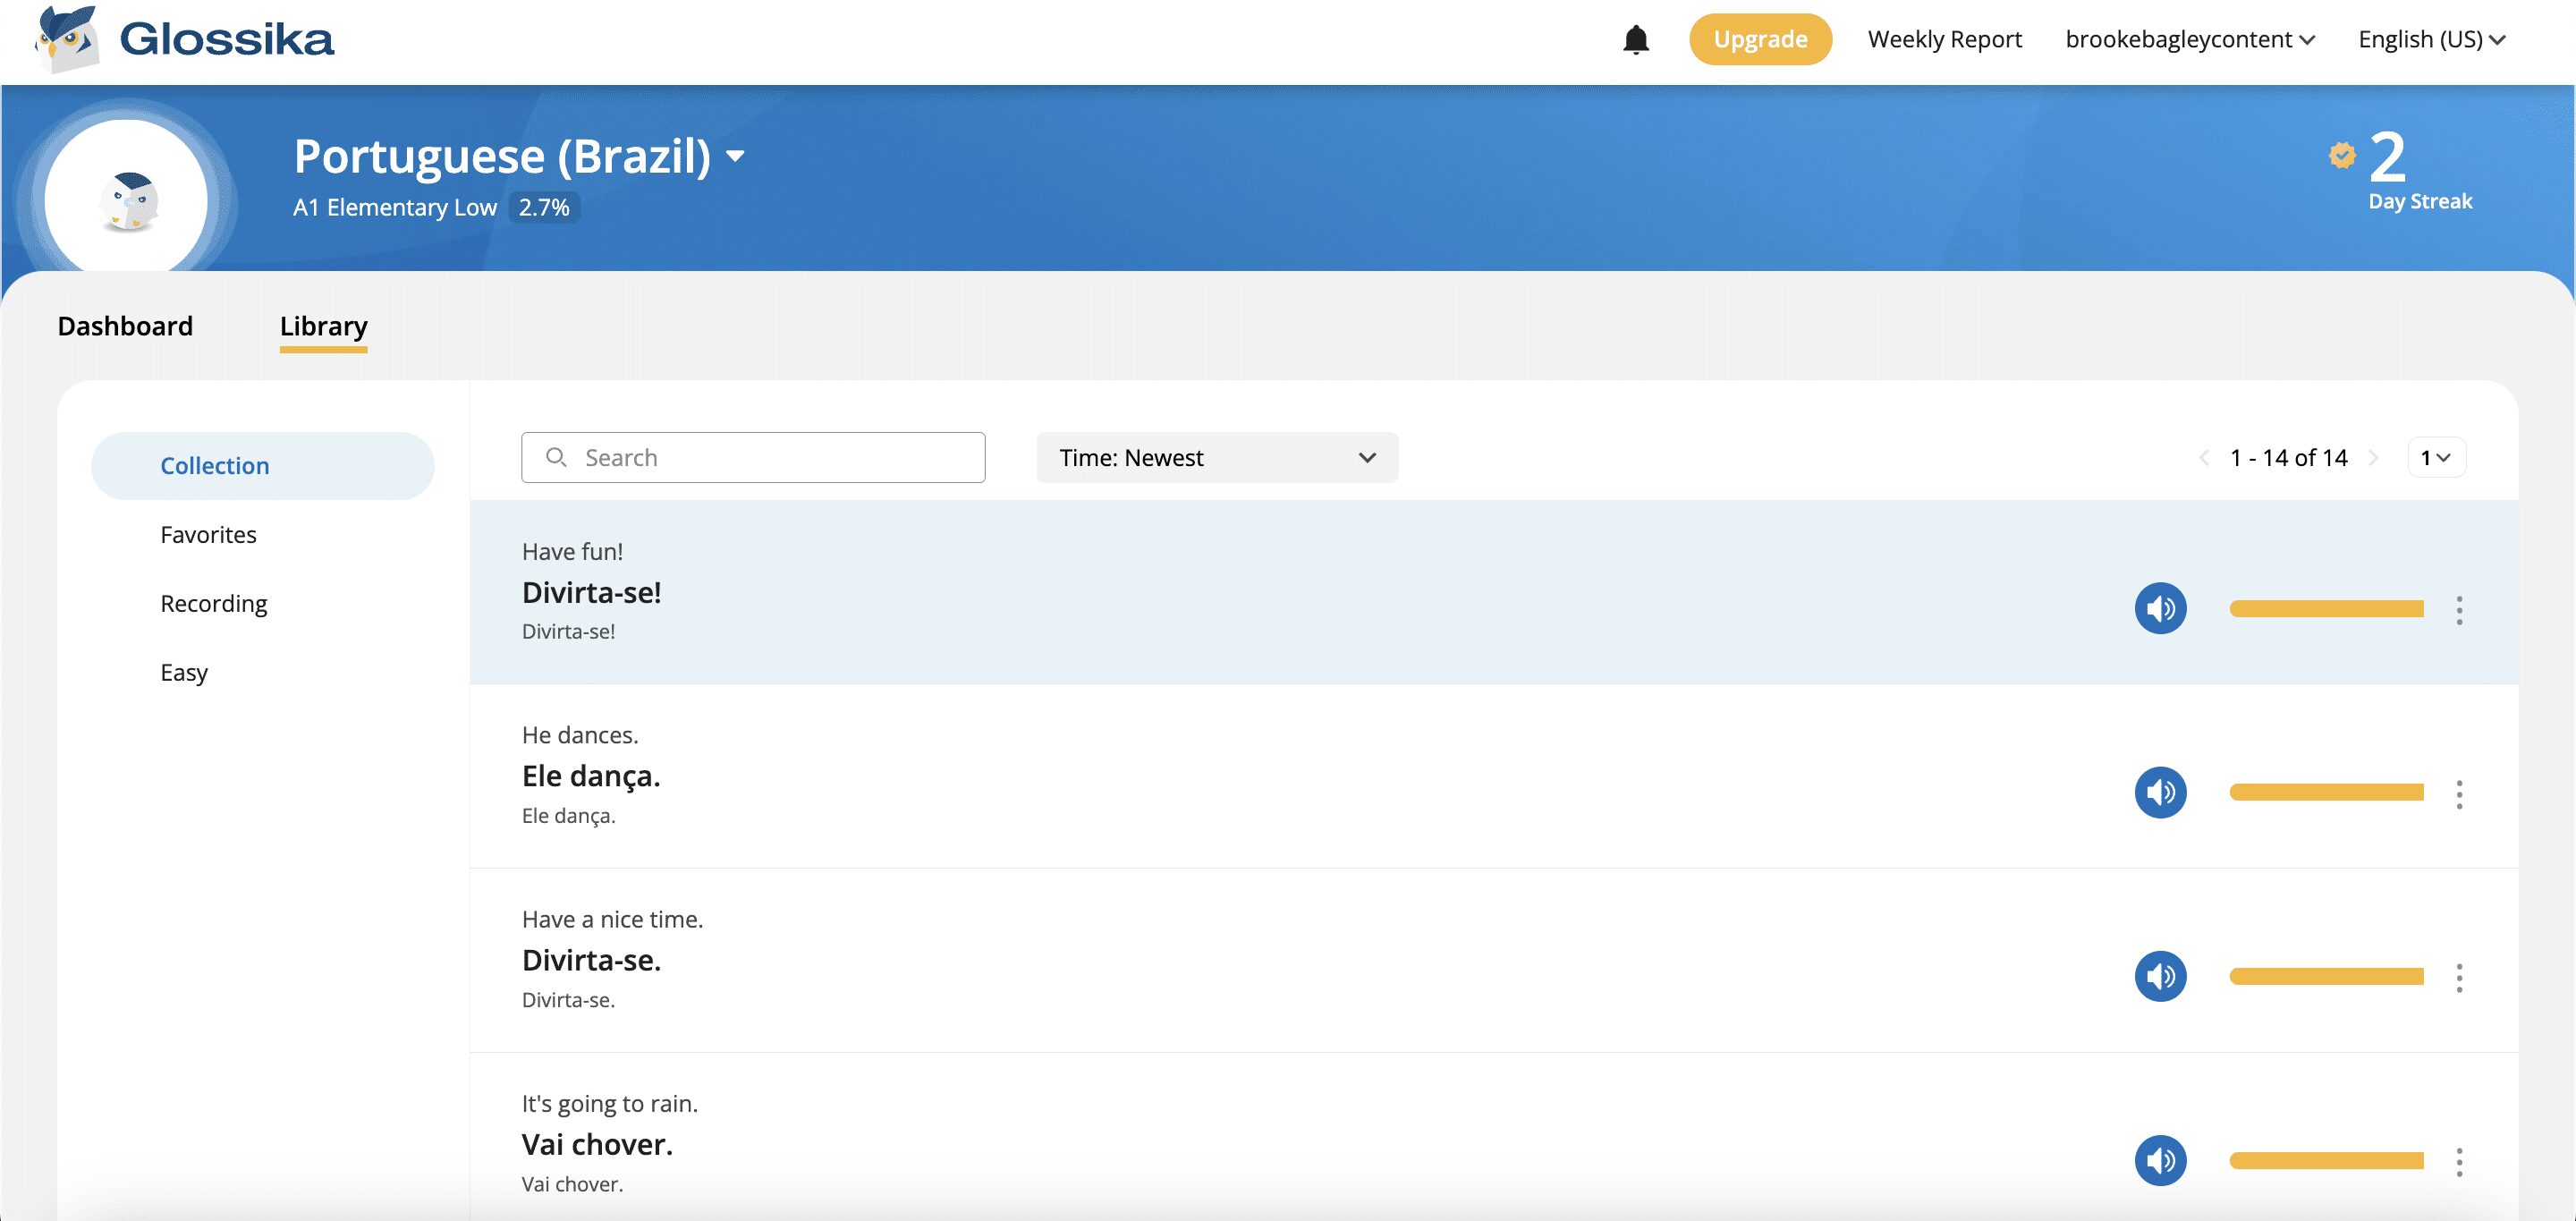
Task: Open the notifications bell
Action: pyautogui.click(x=1636, y=40)
